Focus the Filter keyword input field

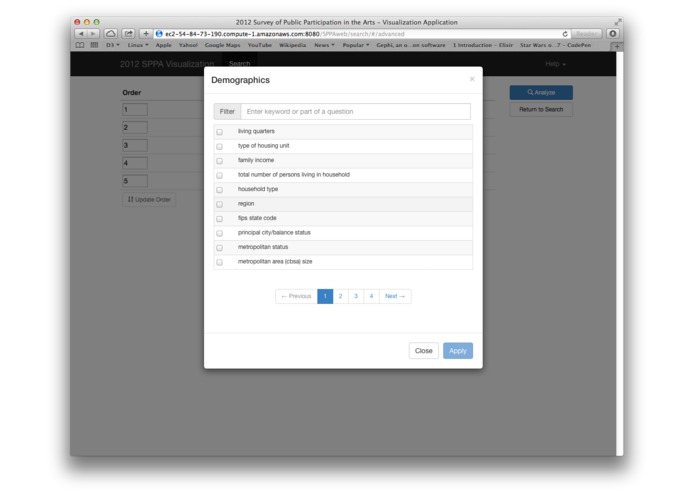[355, 111]
